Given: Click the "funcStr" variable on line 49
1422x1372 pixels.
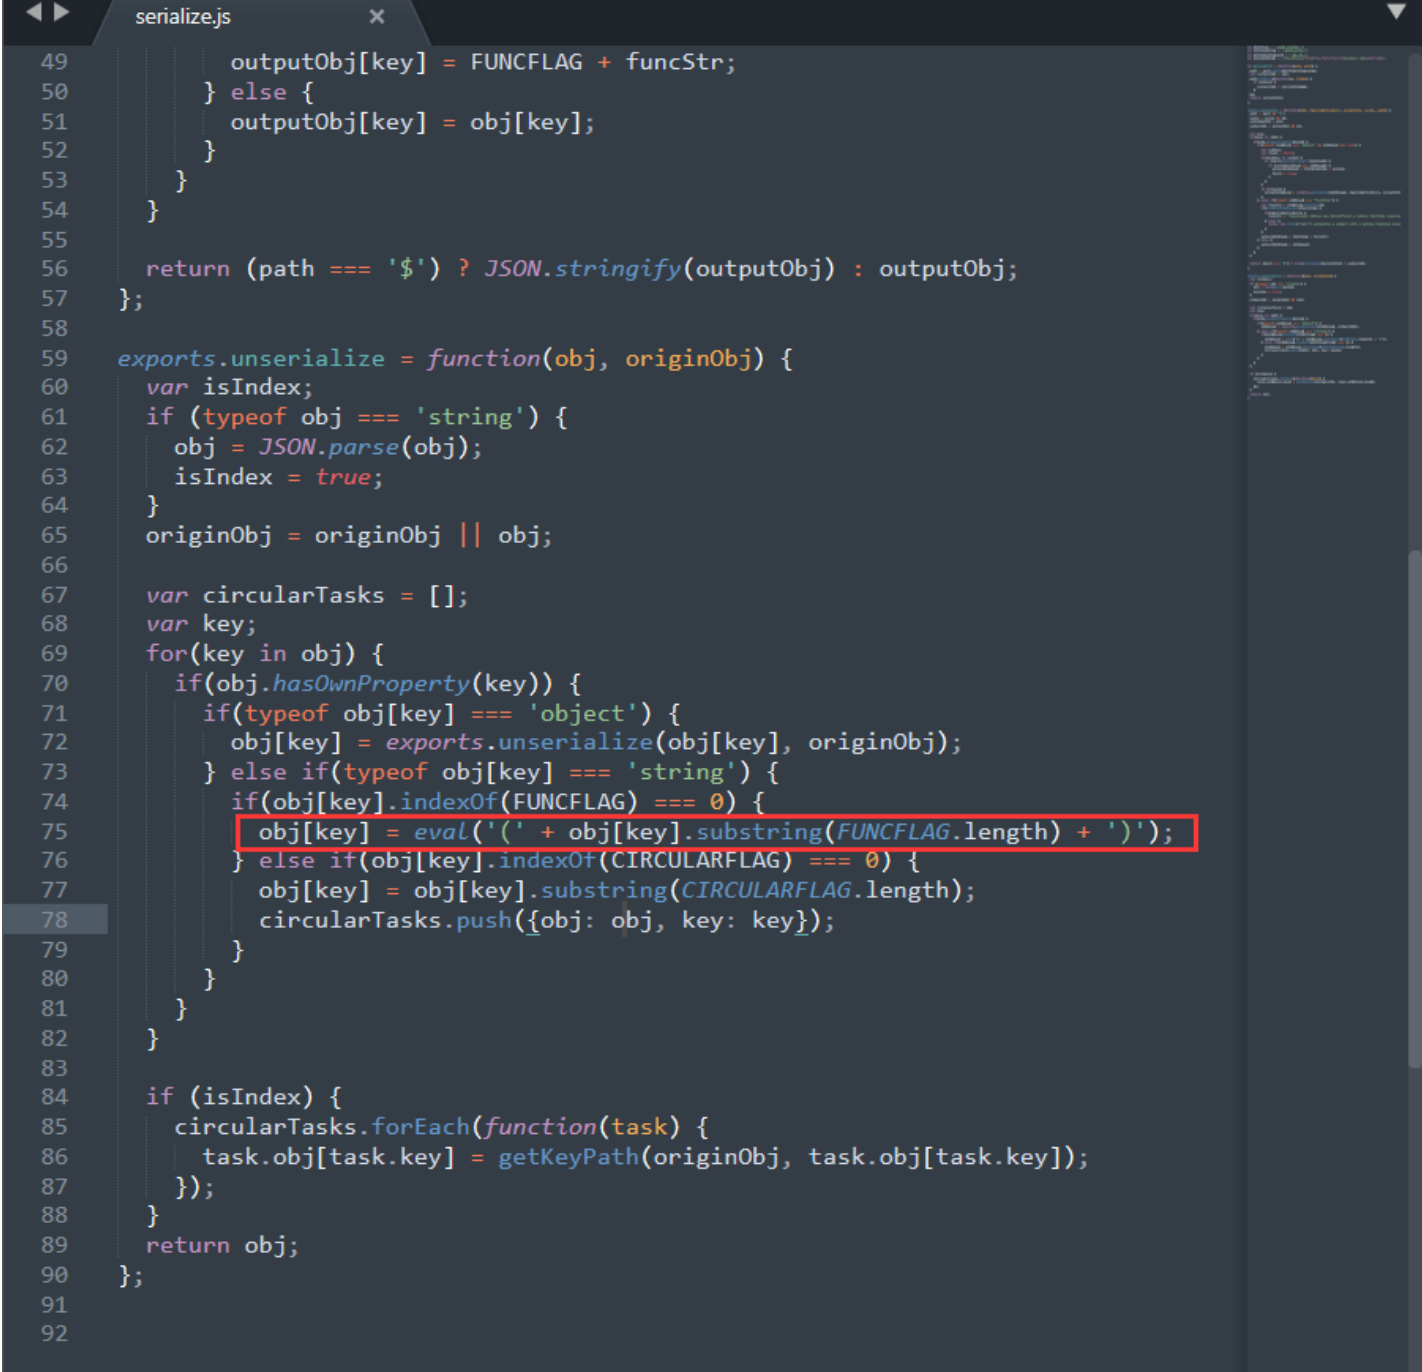Looking at the screenshot, I should coord(675,62).
